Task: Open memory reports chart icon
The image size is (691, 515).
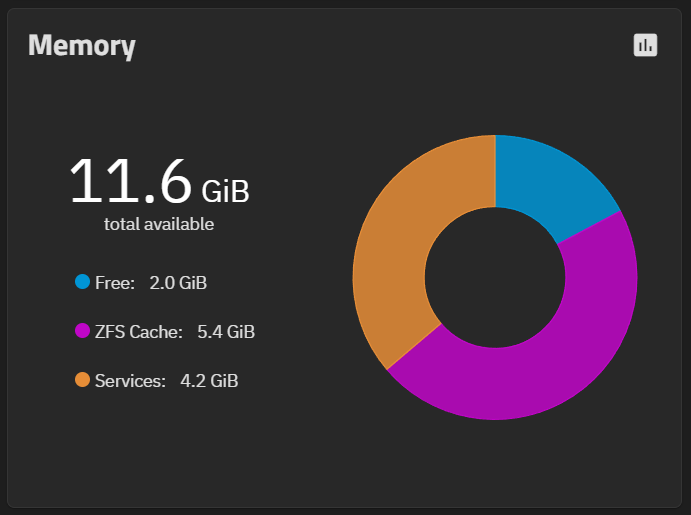Action: [645, 45]
